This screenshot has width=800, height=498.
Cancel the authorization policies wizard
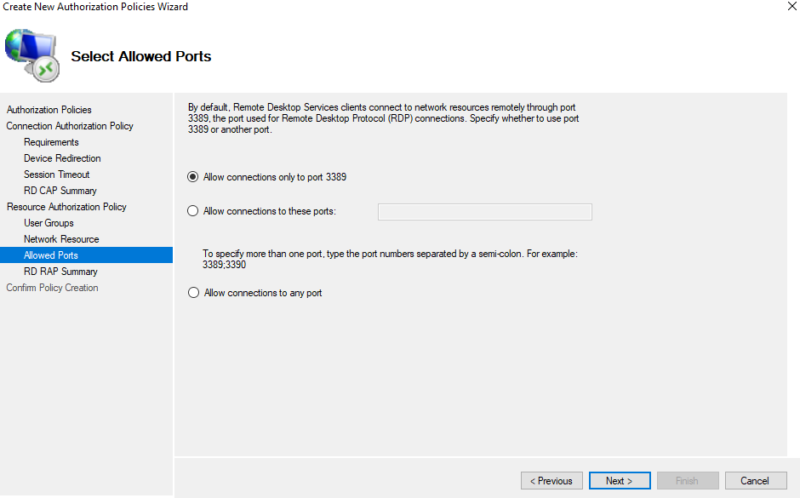pyautogui.click(x=762, y=481)
